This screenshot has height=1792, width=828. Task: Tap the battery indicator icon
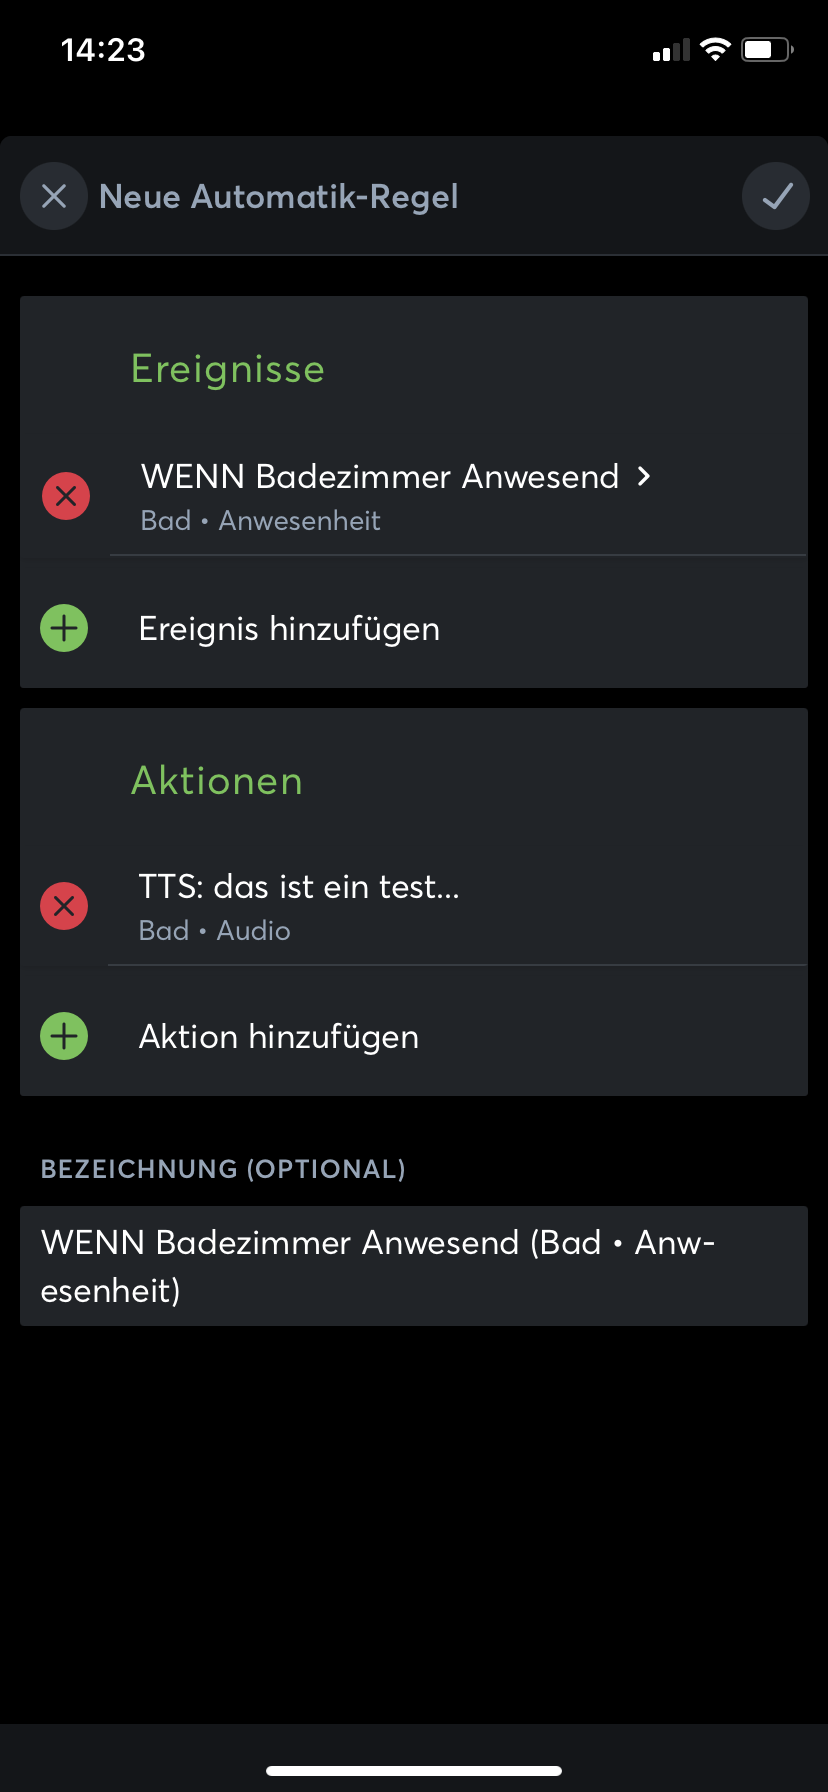[x=767, y=50]
